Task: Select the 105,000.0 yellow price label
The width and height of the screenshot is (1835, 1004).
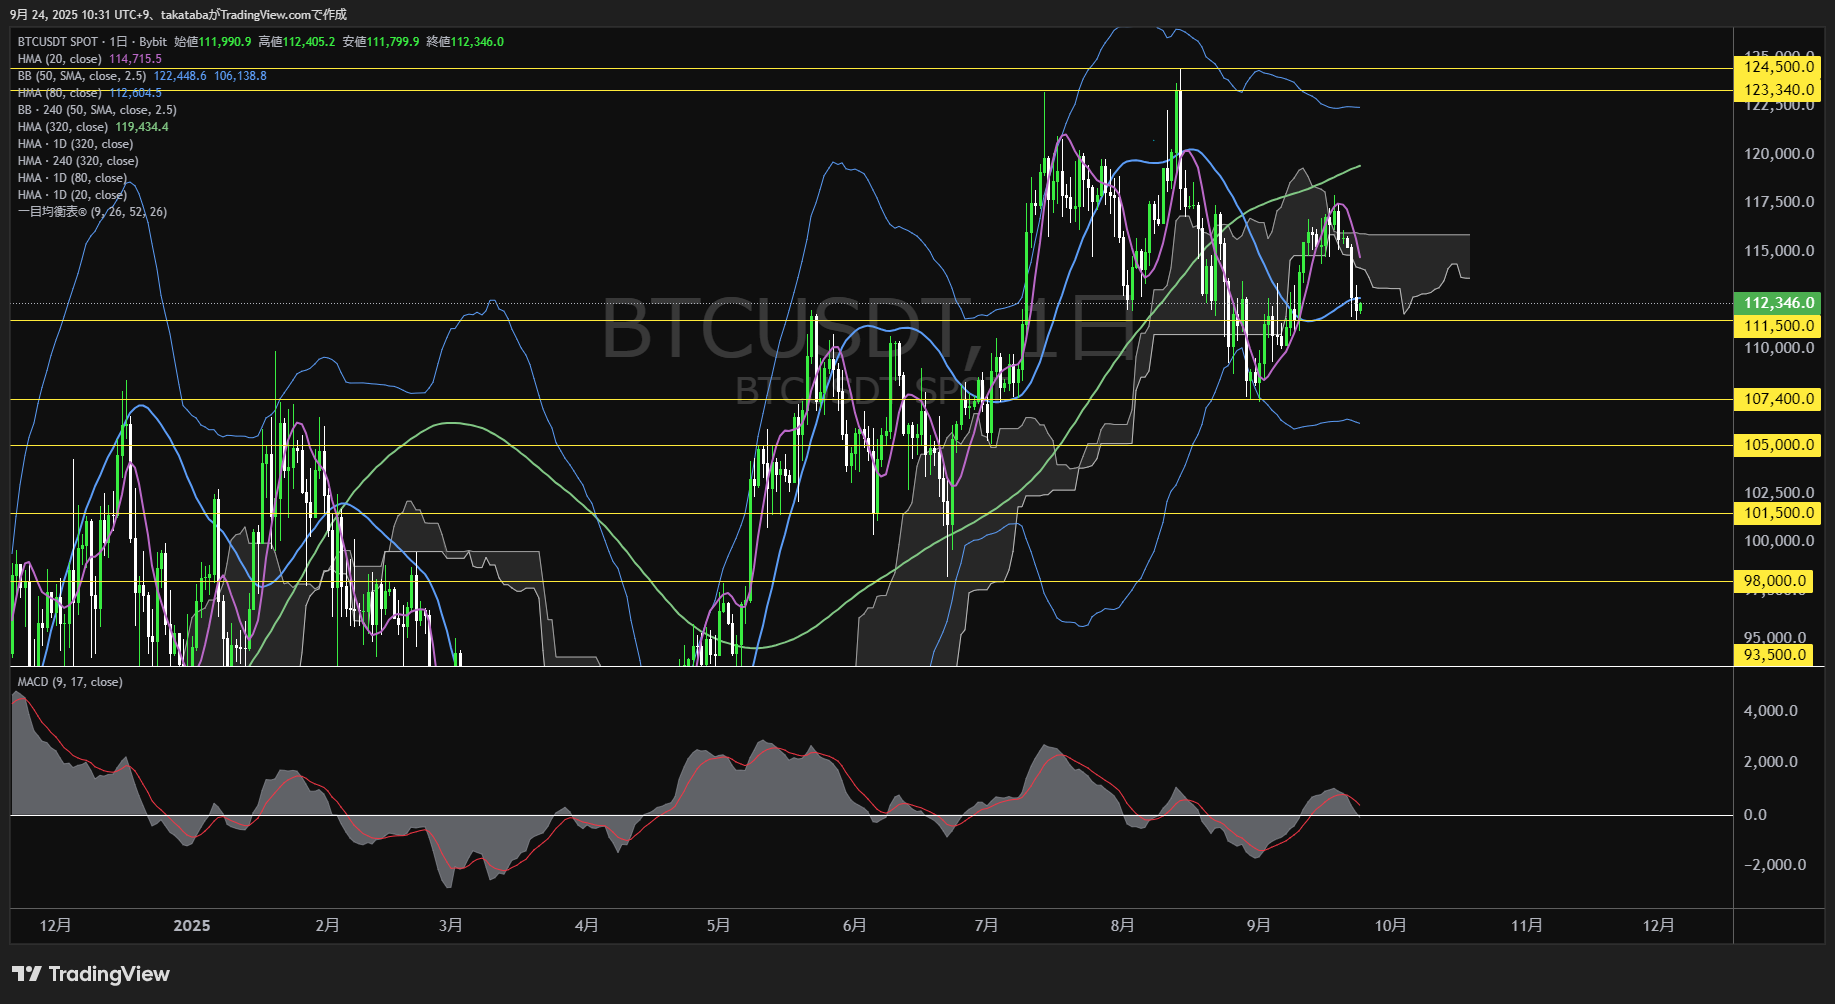Action: click(1779, 445)
